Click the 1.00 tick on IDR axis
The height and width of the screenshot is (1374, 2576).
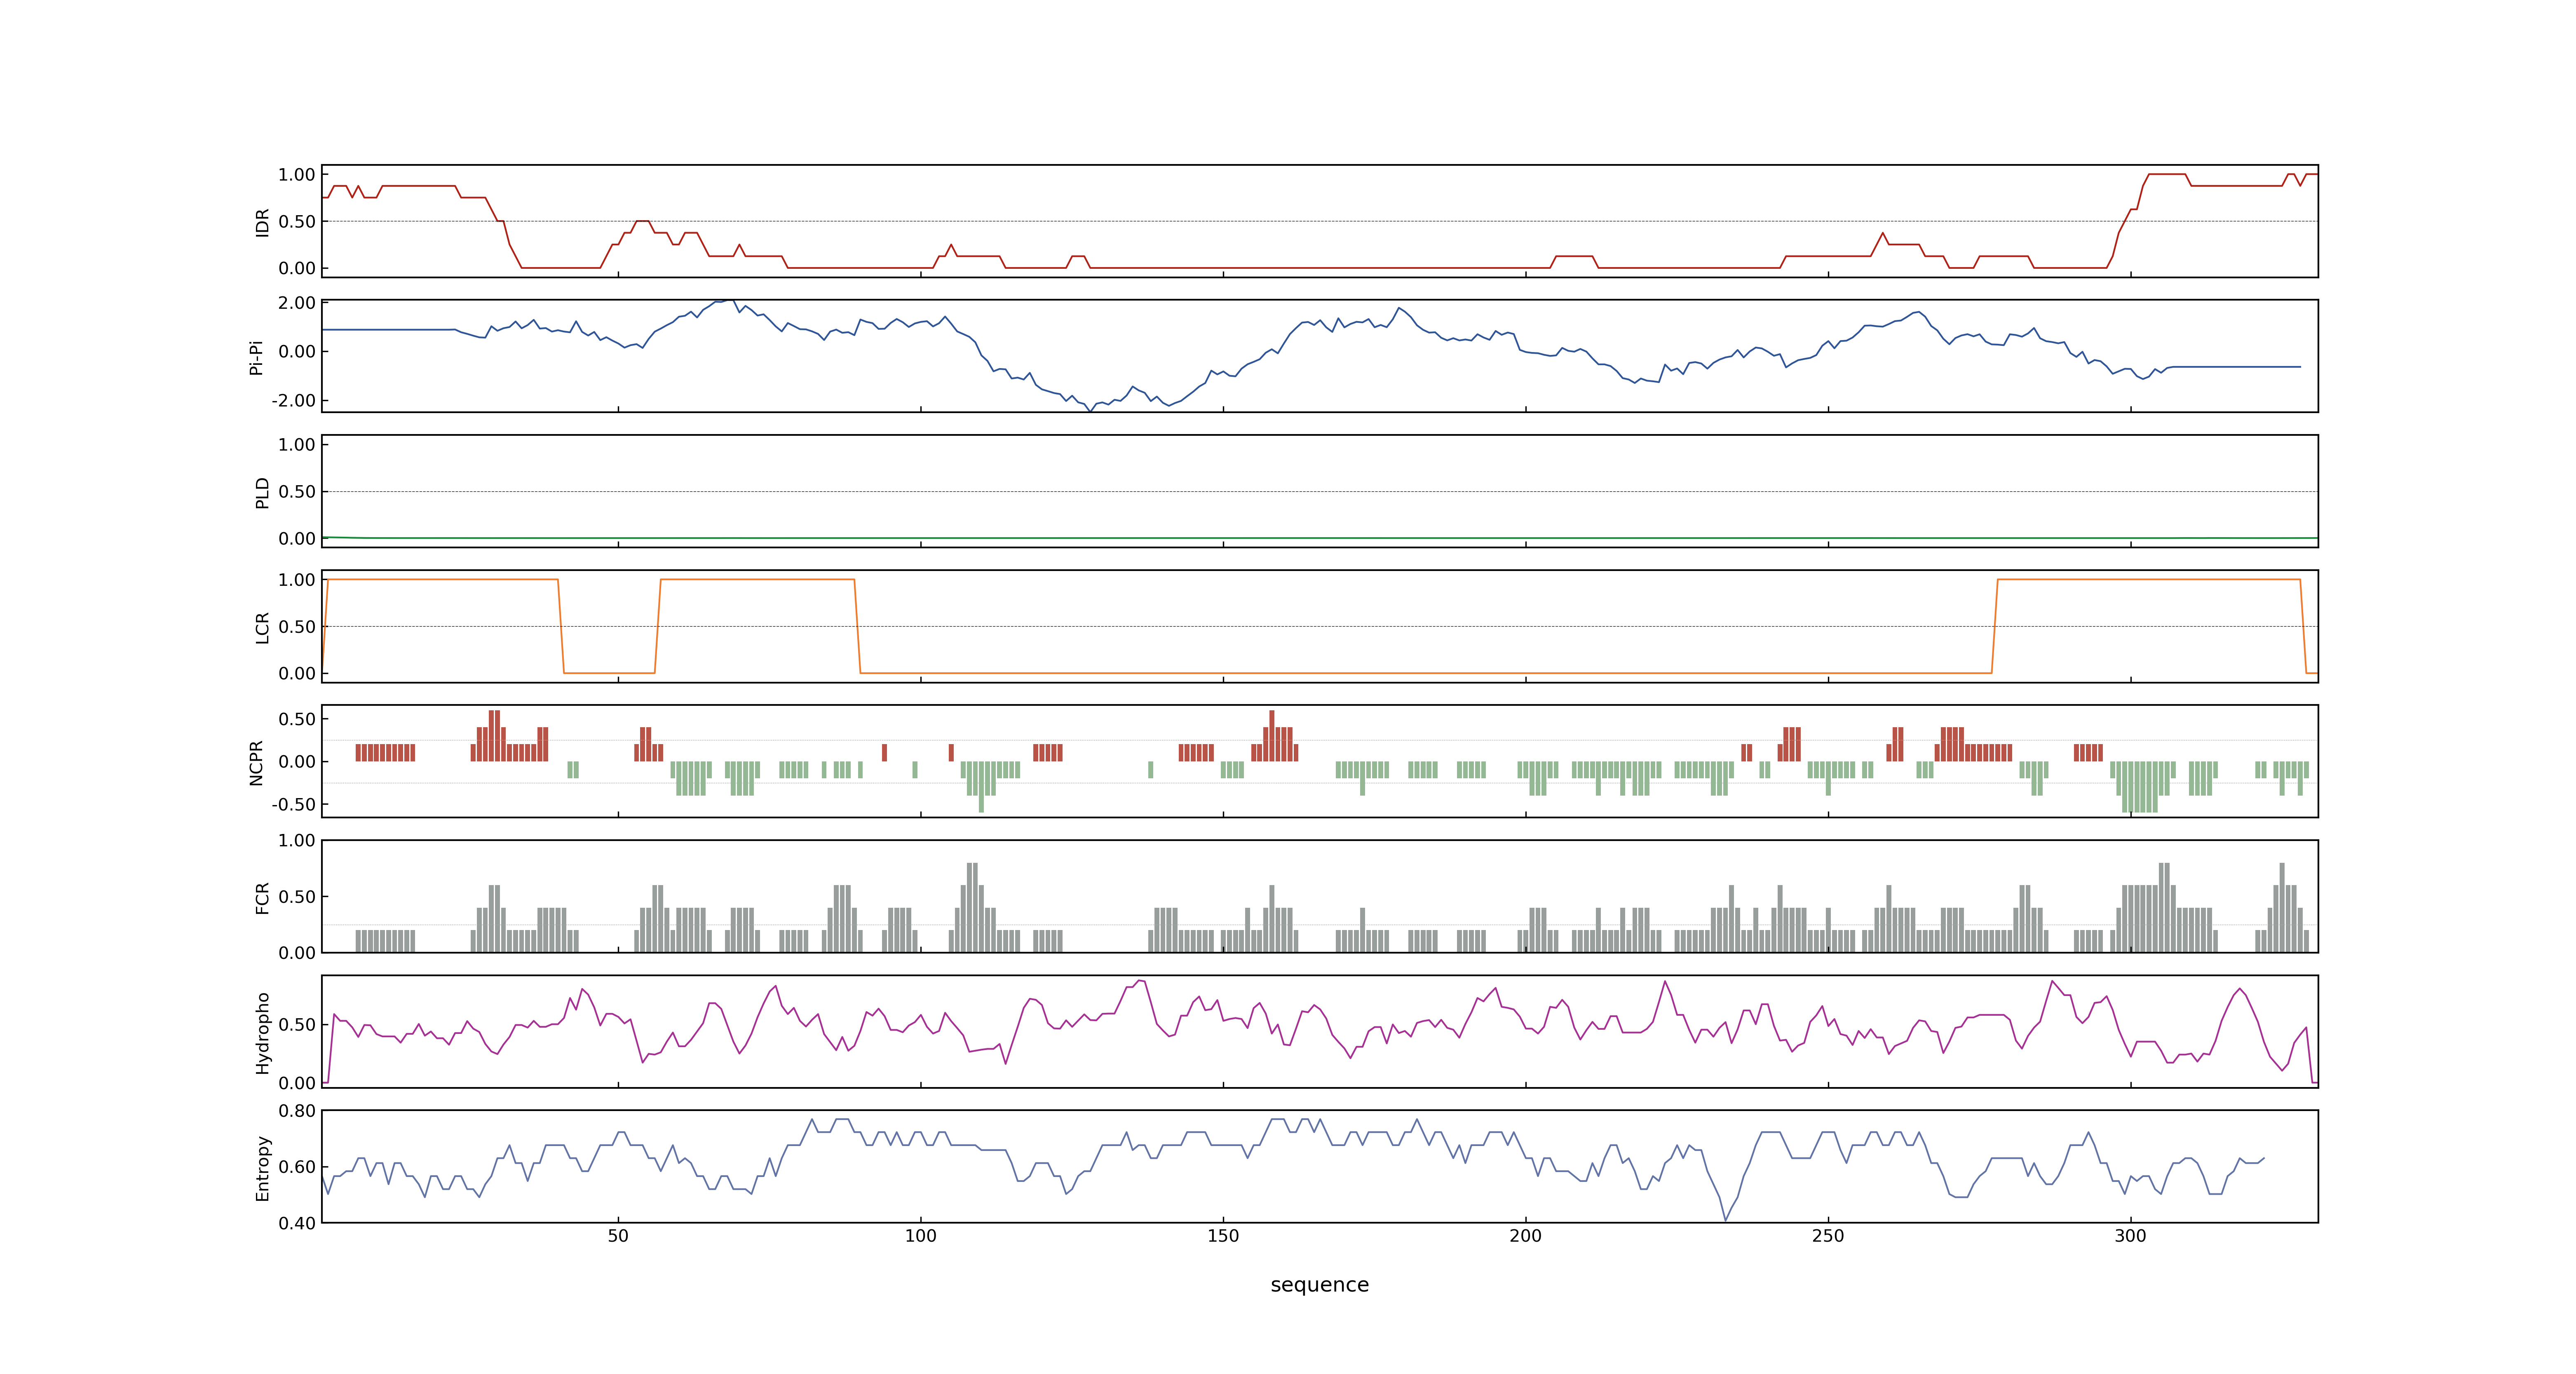pos(297,175)
